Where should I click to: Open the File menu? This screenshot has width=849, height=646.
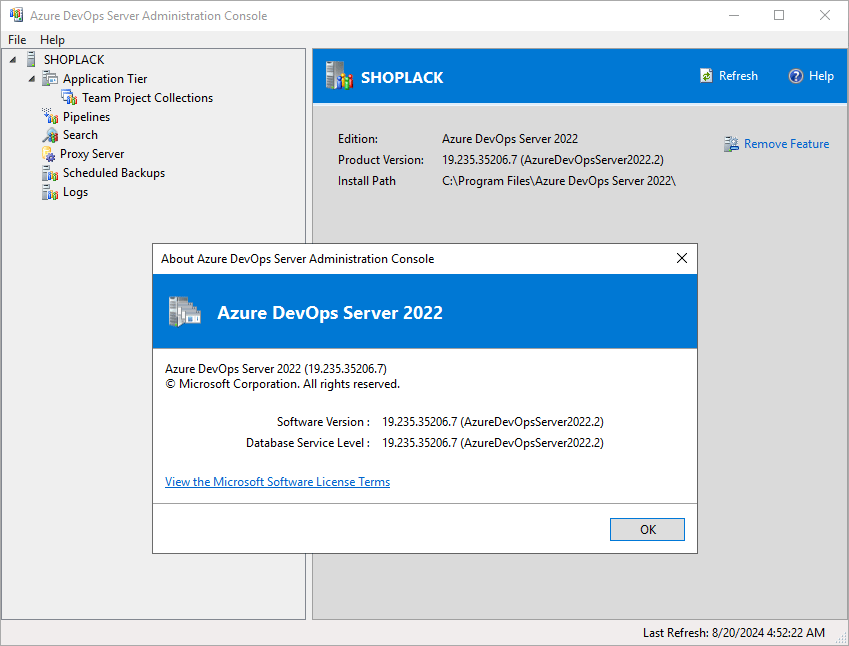(17, 40)
